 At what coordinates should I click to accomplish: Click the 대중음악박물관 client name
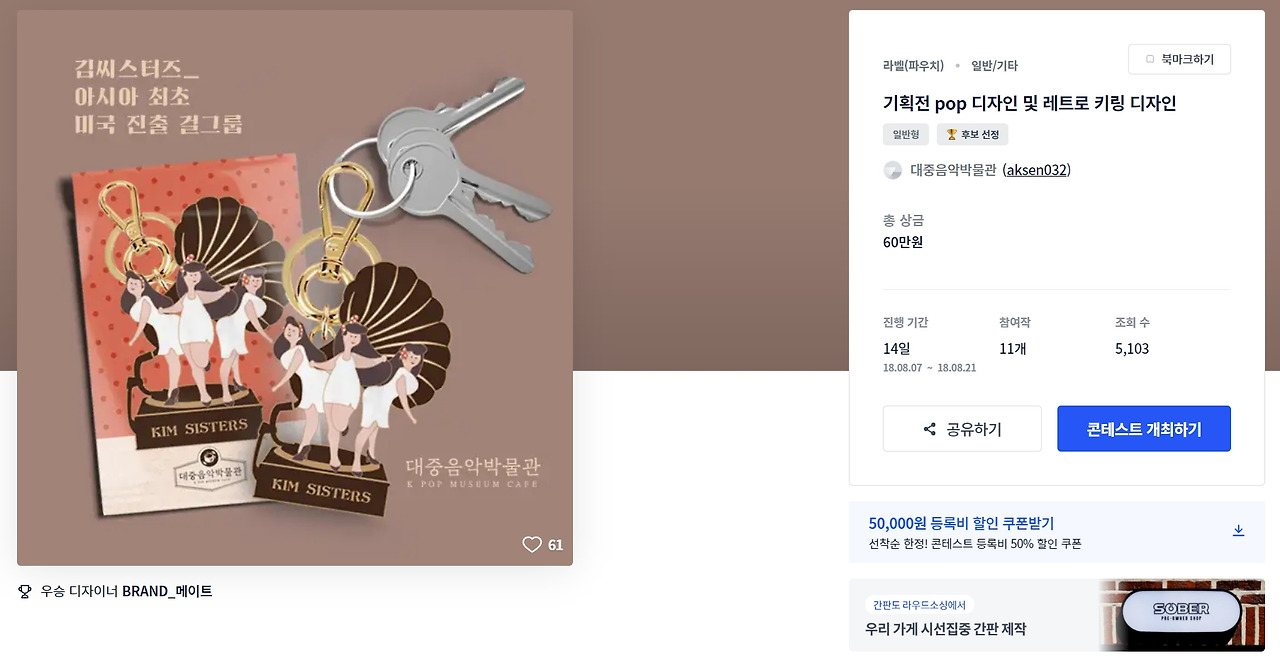(953, 170)
